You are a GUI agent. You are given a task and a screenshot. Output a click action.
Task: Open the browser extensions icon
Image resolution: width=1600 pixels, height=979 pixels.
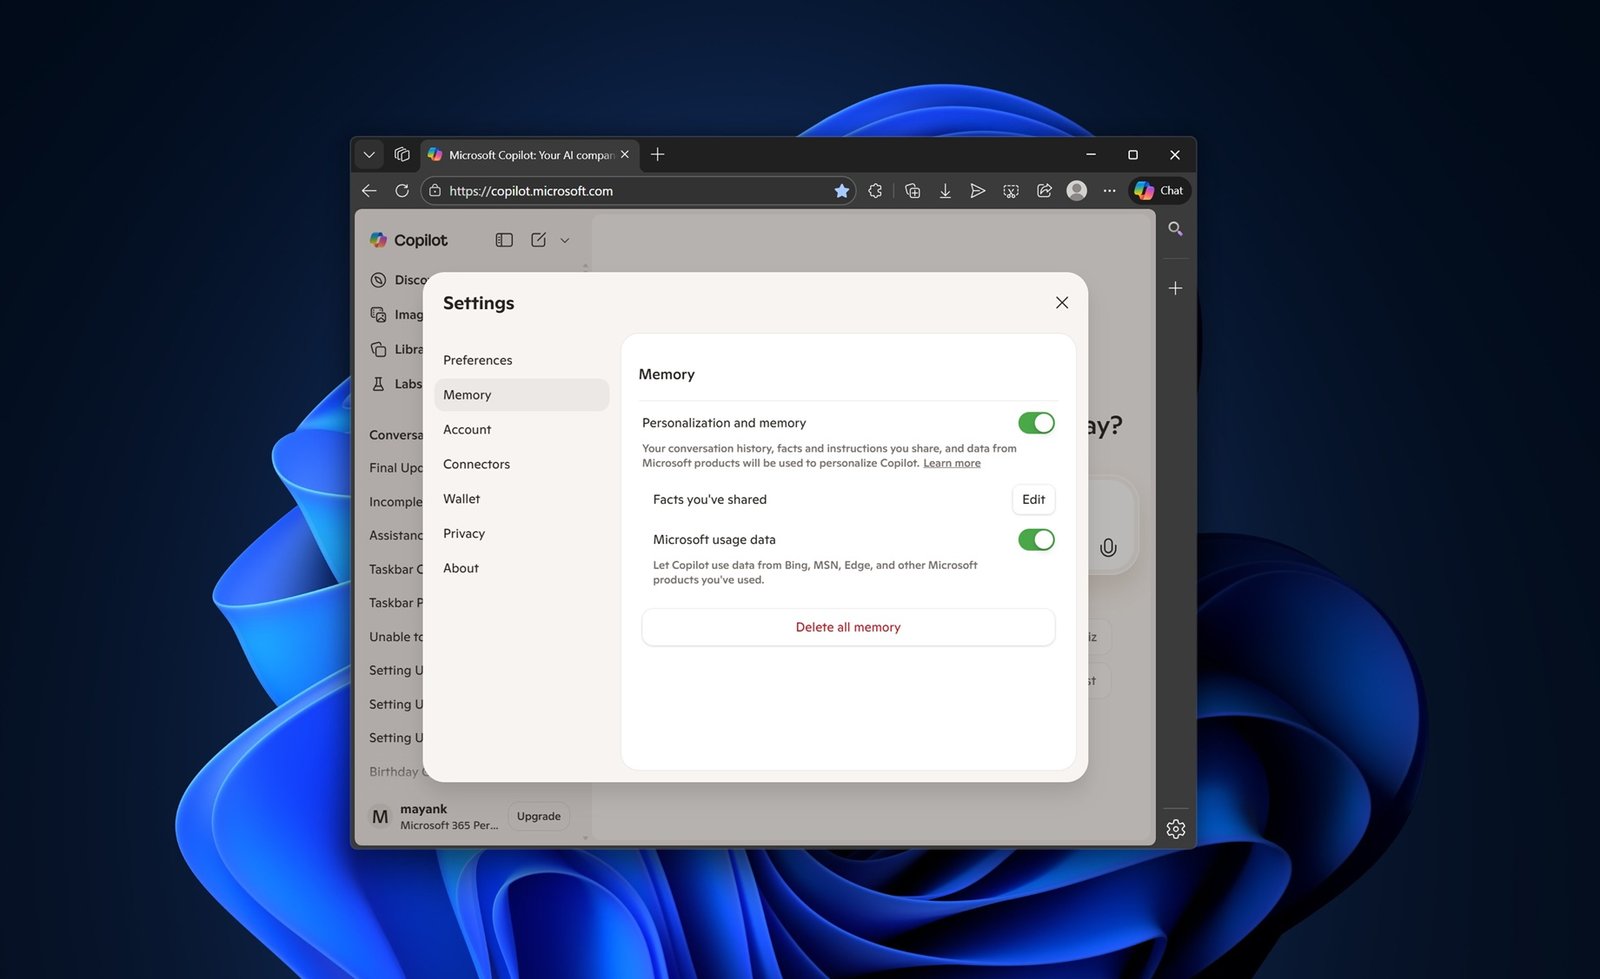click(876, 191)
